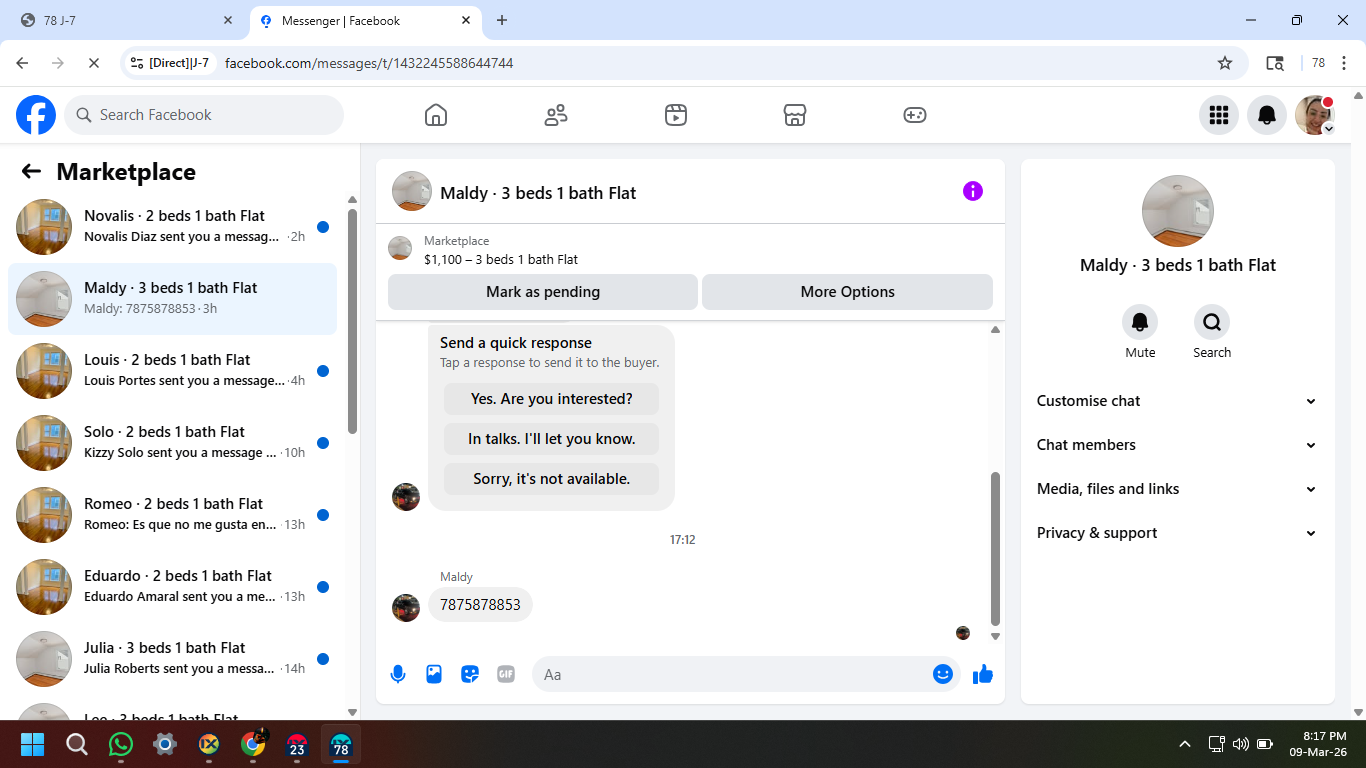Bookmark this page star icon
The image size is (1366, 768).
tap(1225, 63)
